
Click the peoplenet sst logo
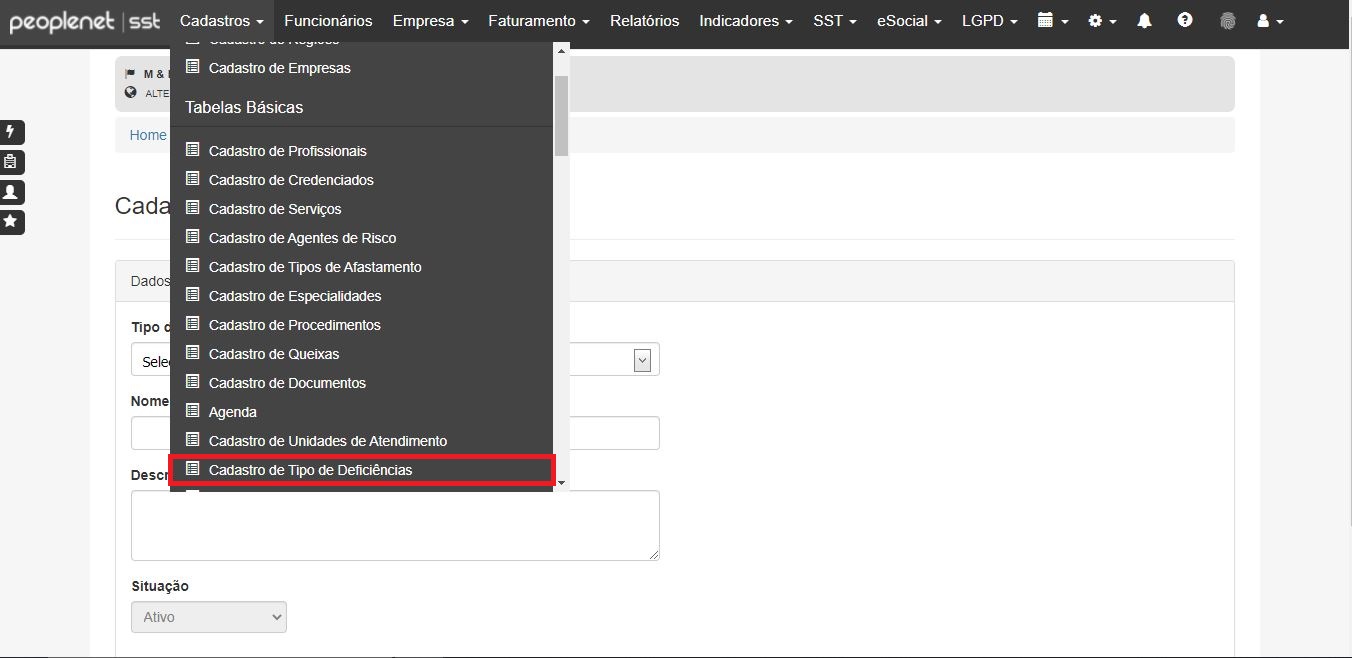(84, 21)
